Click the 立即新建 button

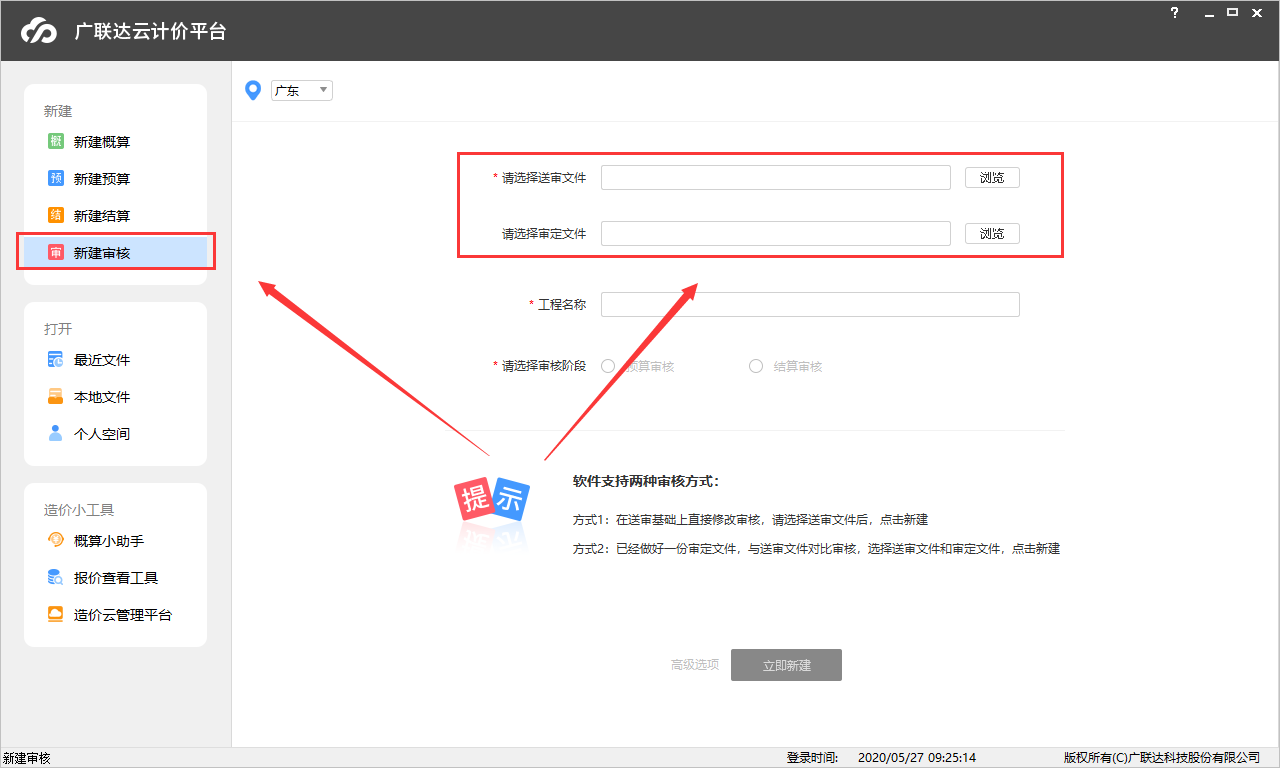click(x=786, y=665)
